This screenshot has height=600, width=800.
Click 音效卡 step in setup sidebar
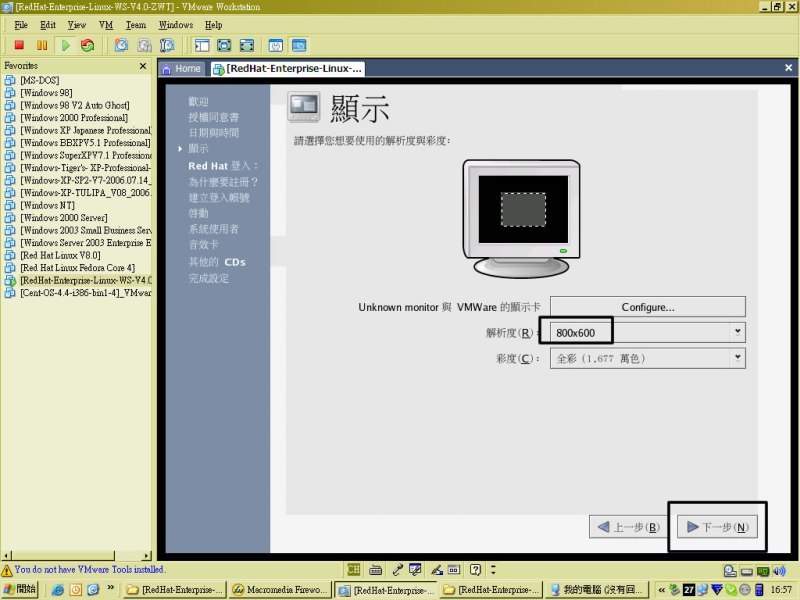click(x=203, y=245)
